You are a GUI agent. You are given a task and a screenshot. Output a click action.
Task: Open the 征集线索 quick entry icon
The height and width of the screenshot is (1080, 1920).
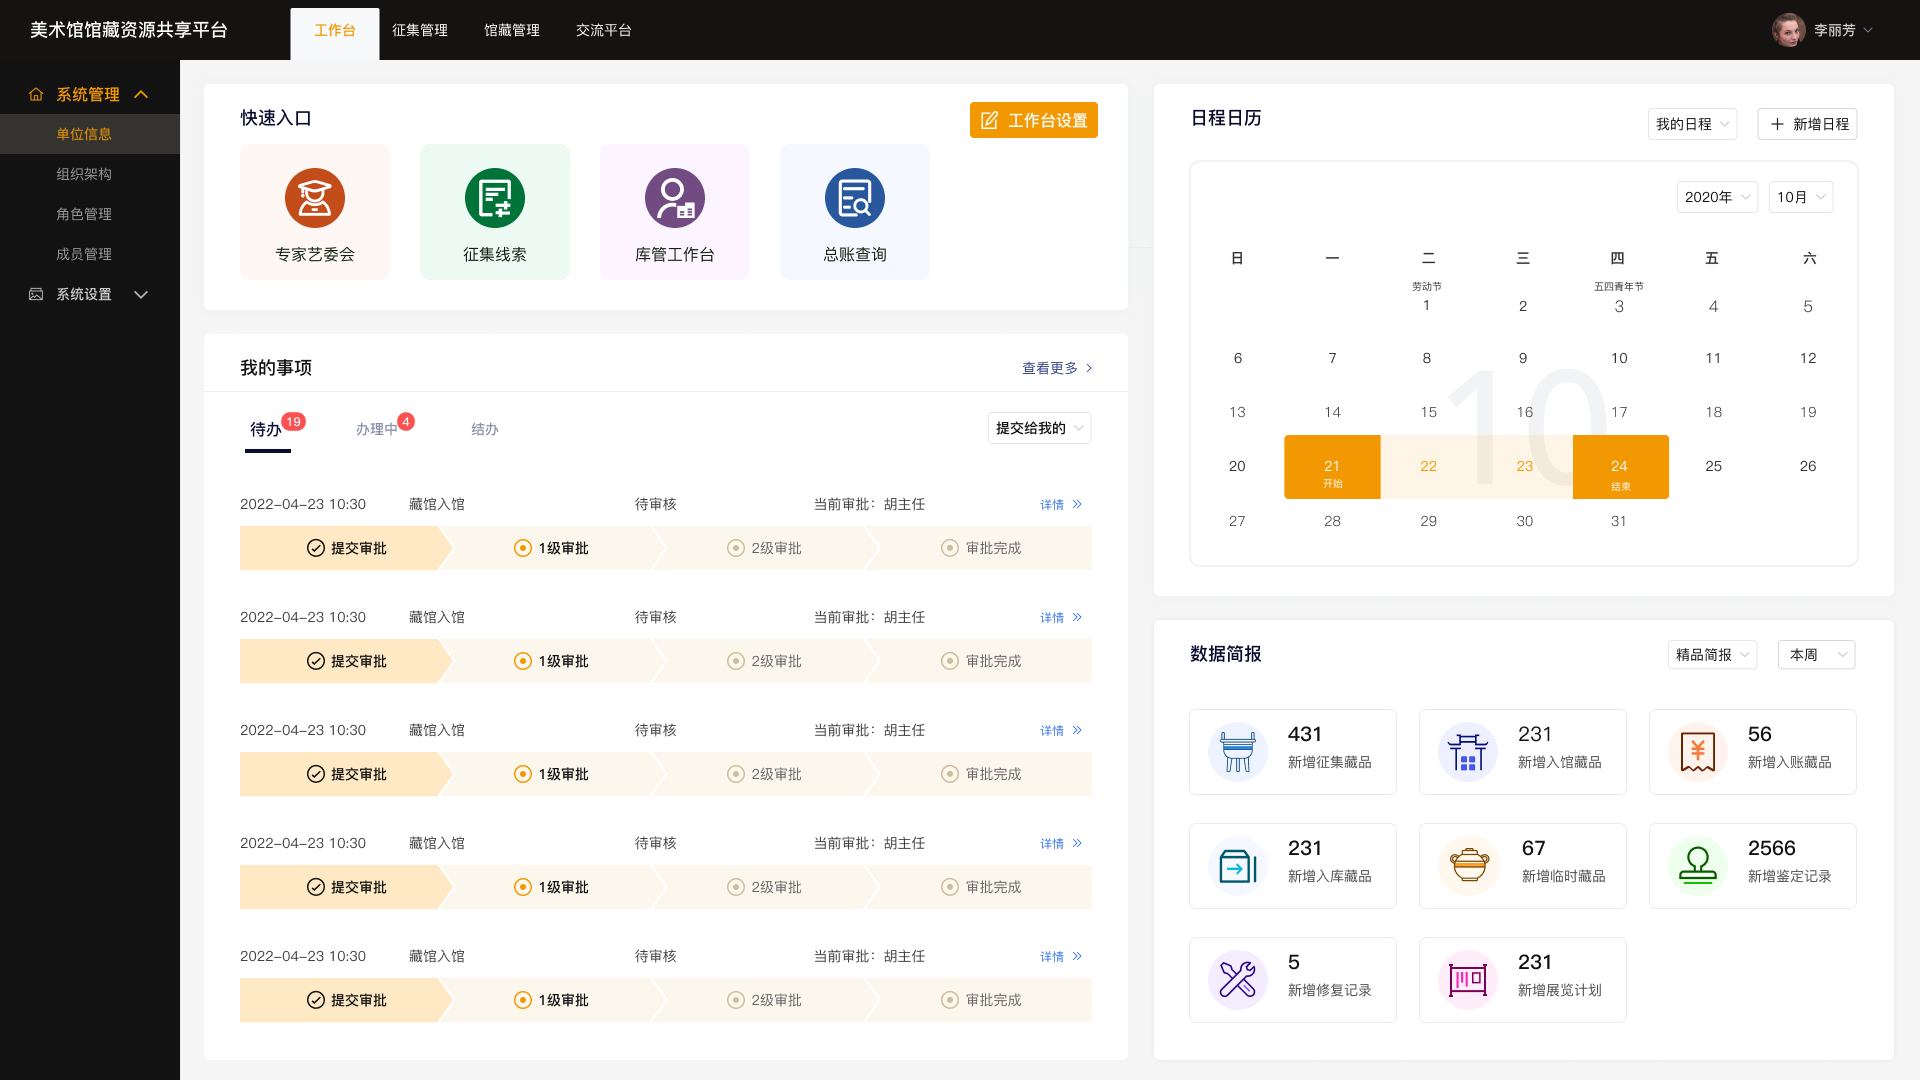coord(494,198)
